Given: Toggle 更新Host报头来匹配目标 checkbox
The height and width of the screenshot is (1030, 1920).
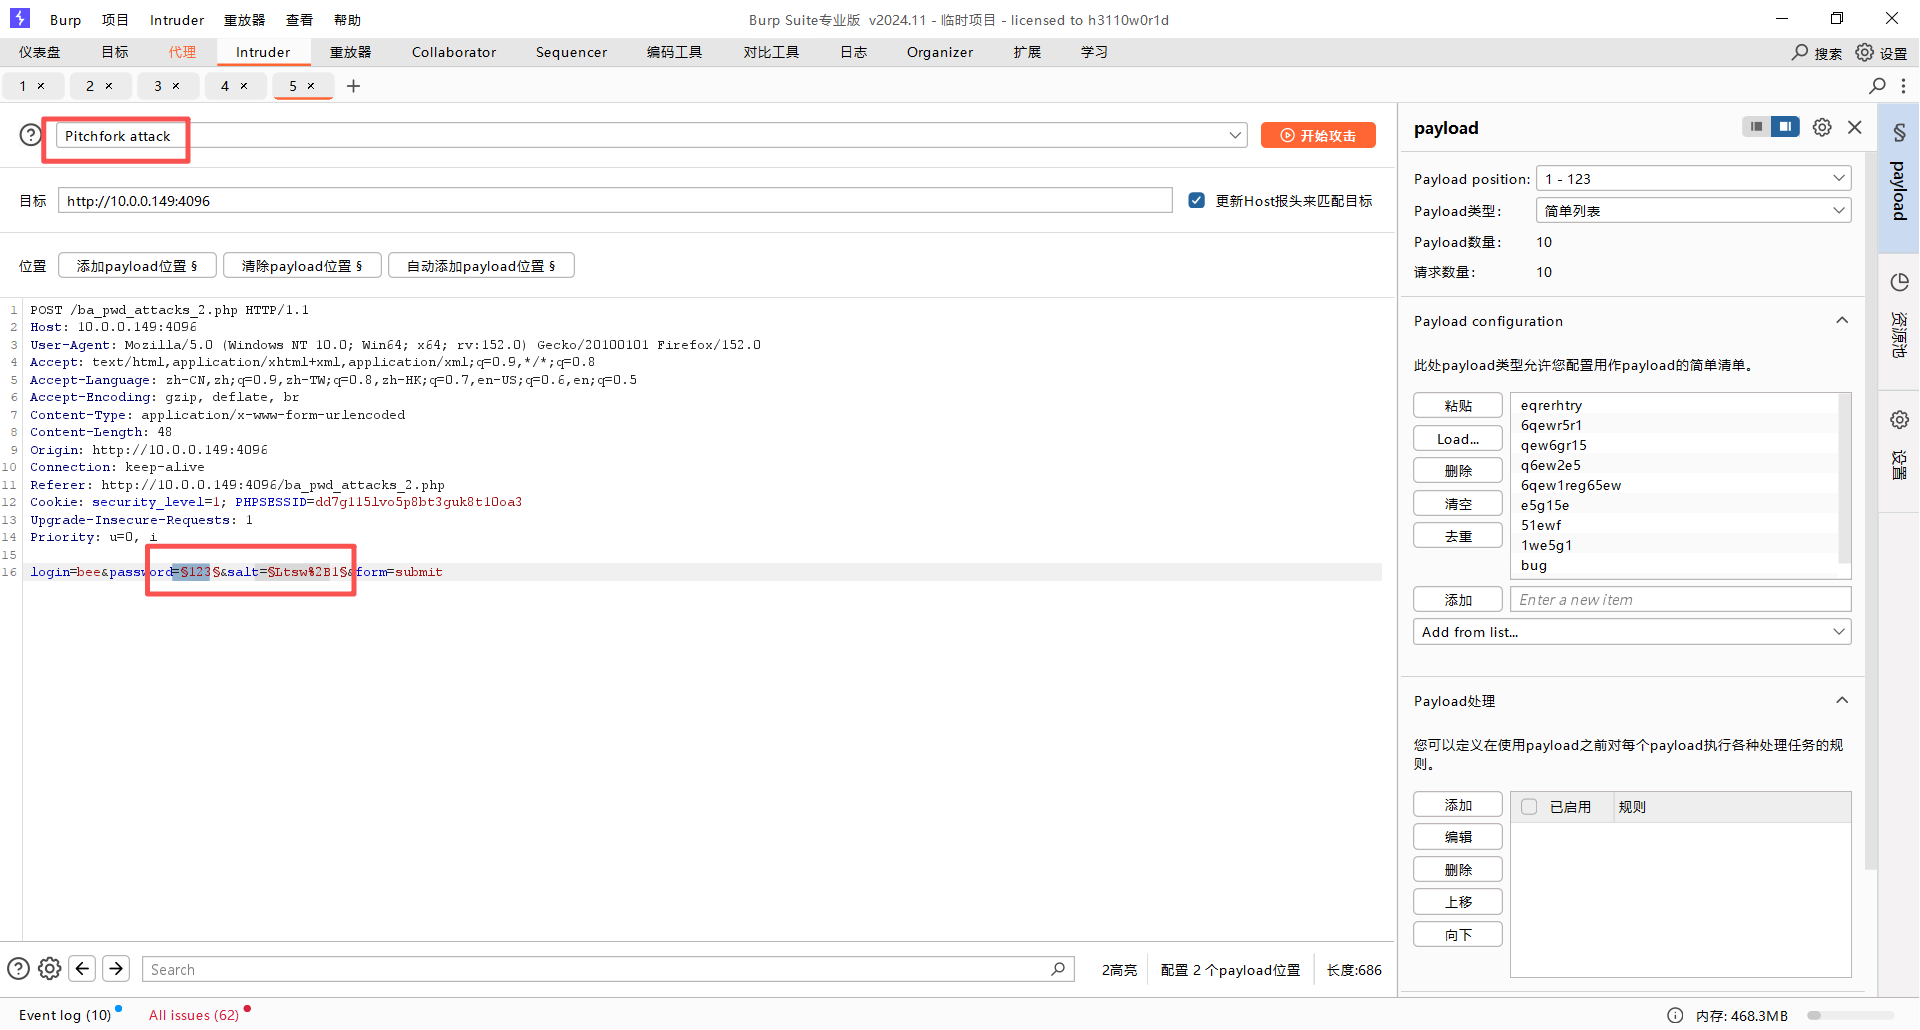Looking at the screenshot, I should pos(1196,200).
